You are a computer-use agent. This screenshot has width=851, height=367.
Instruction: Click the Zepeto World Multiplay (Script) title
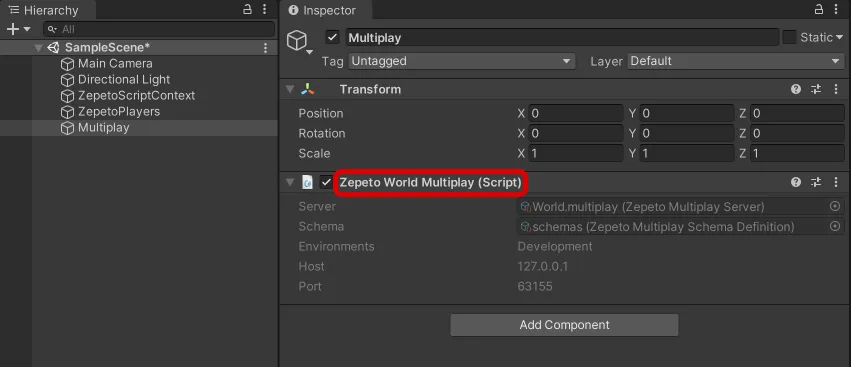(x=430, y=182)
